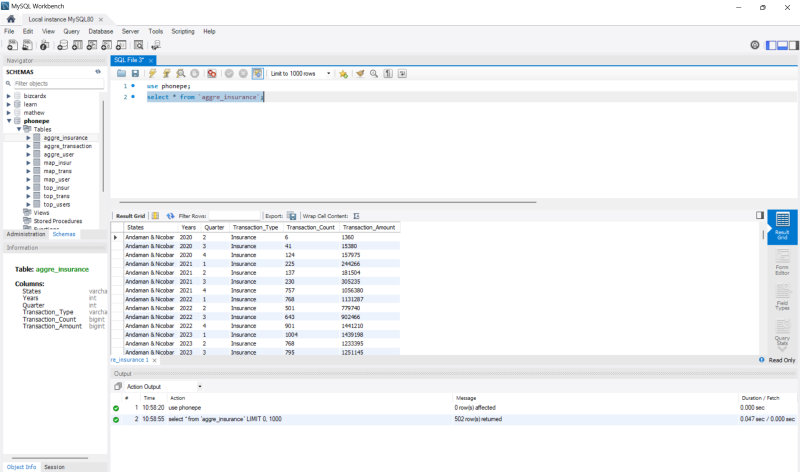Collapse the Tables node under phonepe
This screenshot has width=800, height=472.
click(x=19, y=129)
